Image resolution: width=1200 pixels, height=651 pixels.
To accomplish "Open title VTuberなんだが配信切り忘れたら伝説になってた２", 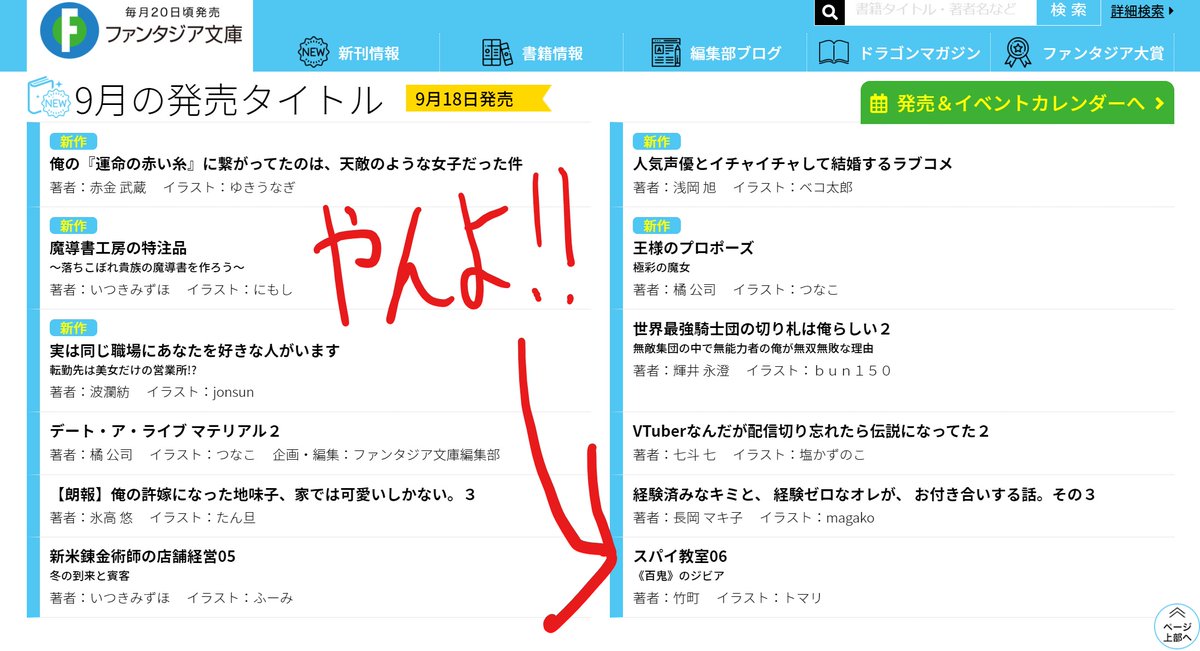I will [811, 431].
